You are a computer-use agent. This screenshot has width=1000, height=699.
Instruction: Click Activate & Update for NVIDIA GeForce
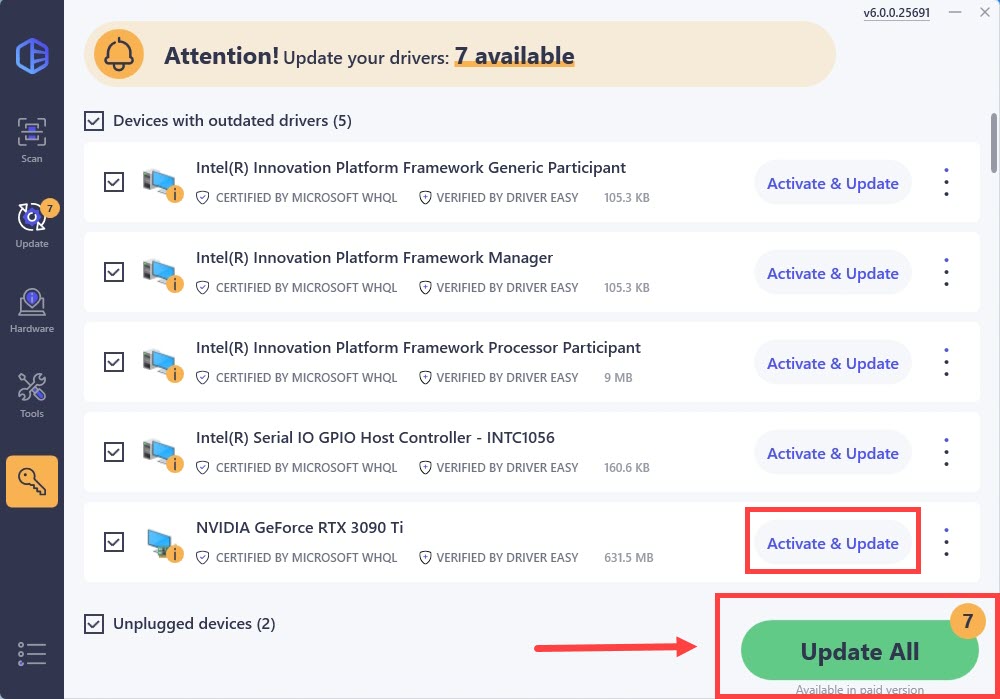[x=832, y=544]
